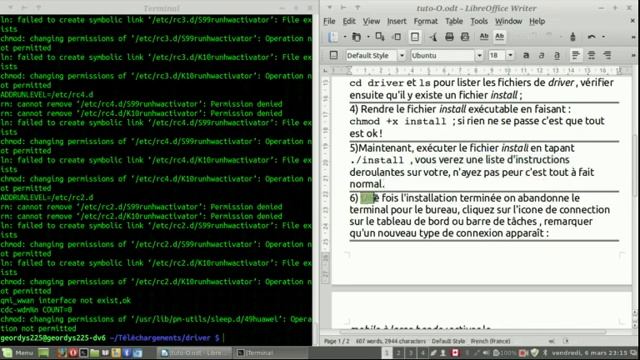Viewport: 640px width, 360px height.
Task: Open the Insert menu in Writer
Action: pos(397,21)
